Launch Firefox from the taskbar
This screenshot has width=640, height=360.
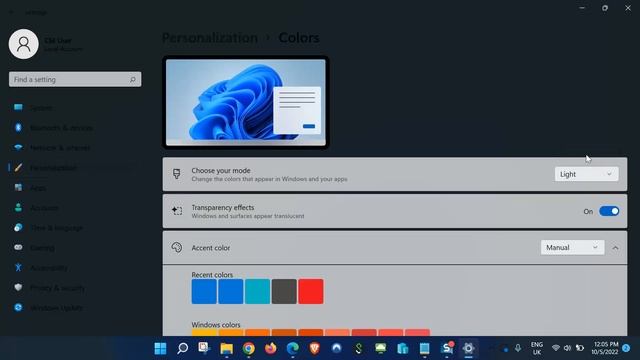[x=271, y=349]
